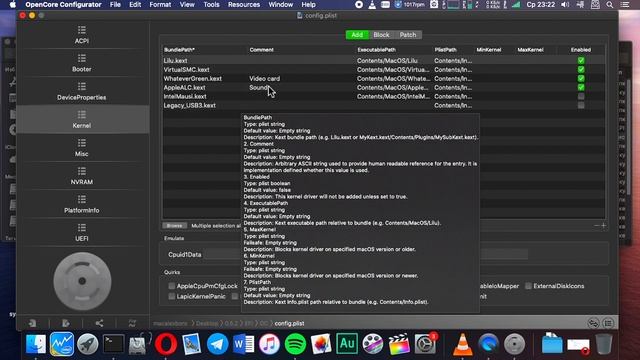The height and width of the screenshot is (360, 640).
Task: Open the NVRAM section in sidebar
Action: point(82,176)
